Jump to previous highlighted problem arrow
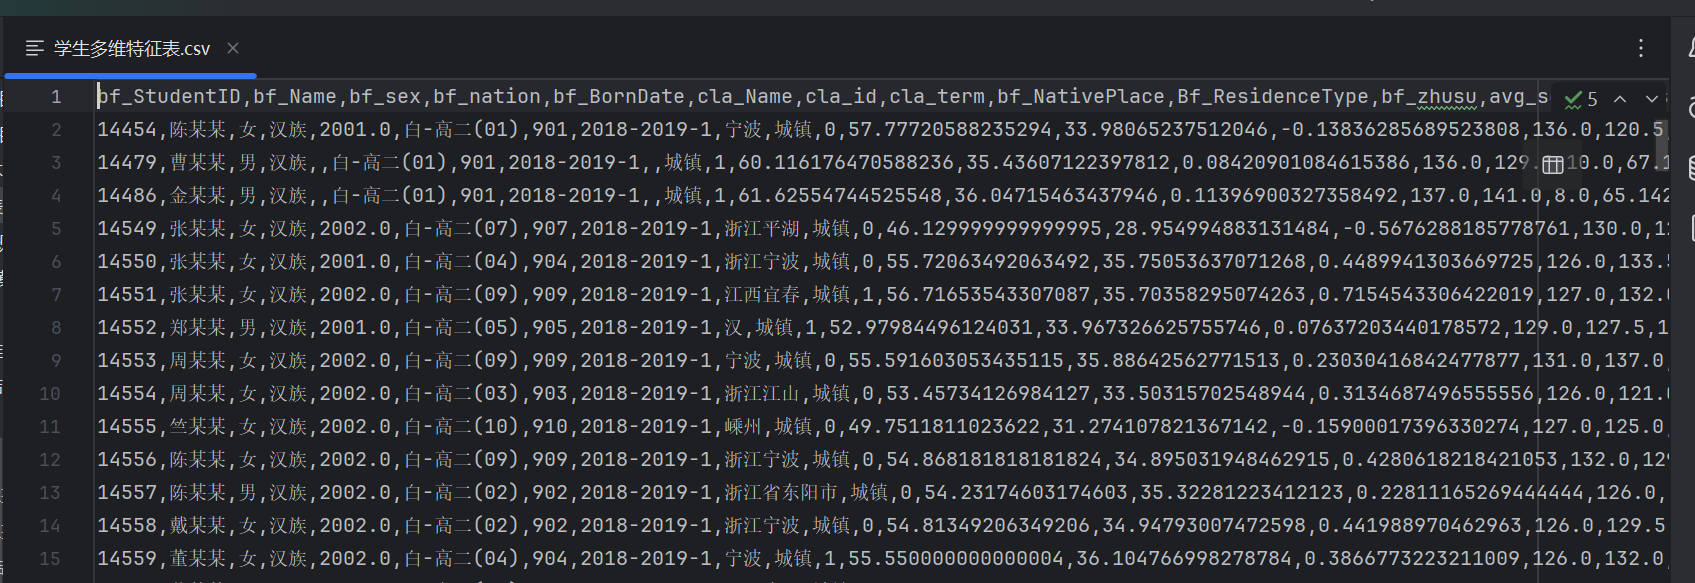 pyautogui.click(x=1620, y=98)
